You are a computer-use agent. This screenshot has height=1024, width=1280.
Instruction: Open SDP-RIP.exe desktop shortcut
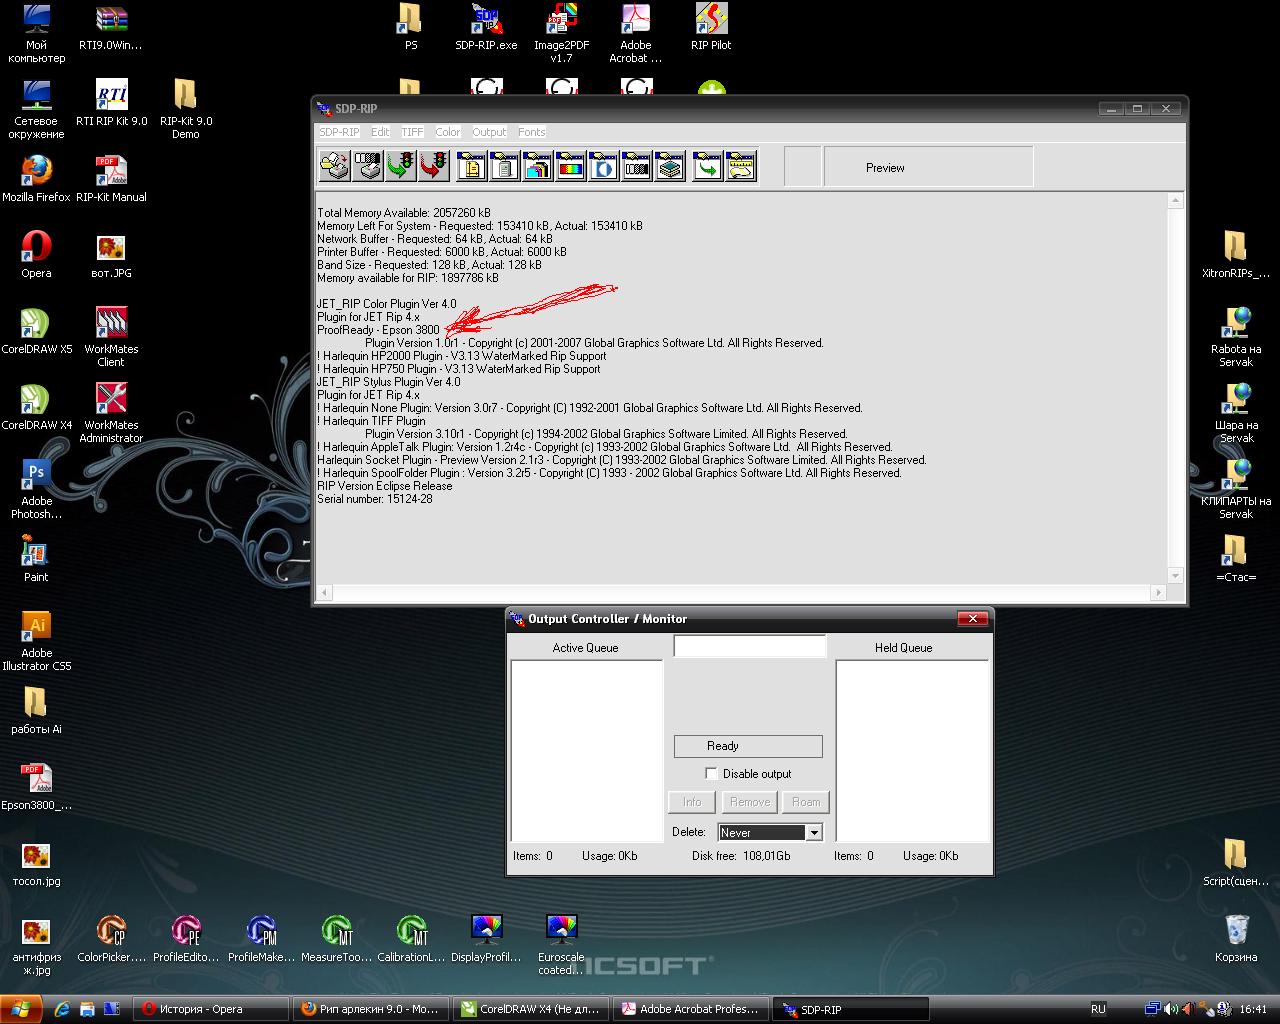(x=486, y=27)
